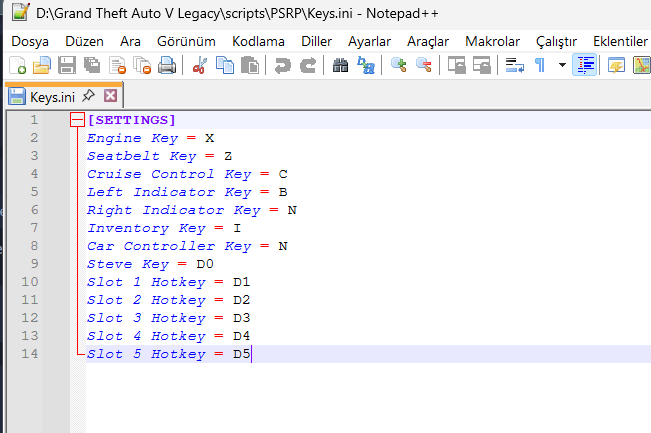Click the Save All toolbar icon

[x=92, y=65]
